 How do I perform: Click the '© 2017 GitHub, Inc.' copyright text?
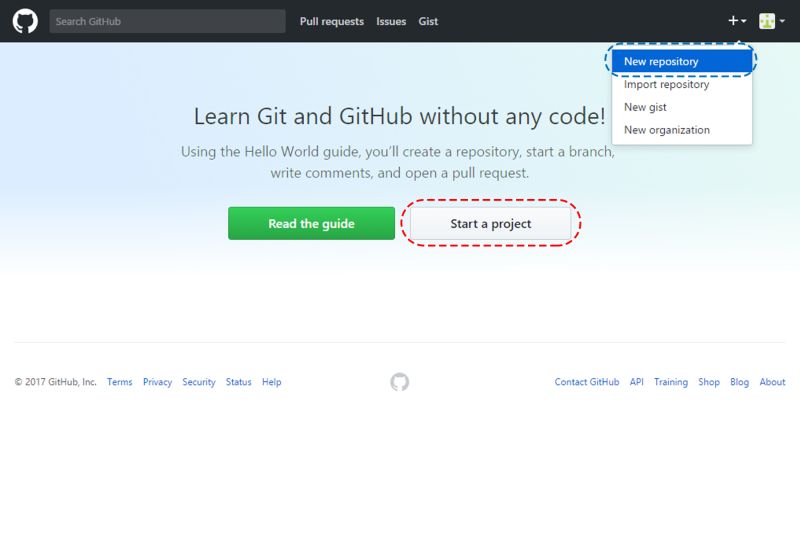pos(55,382)
